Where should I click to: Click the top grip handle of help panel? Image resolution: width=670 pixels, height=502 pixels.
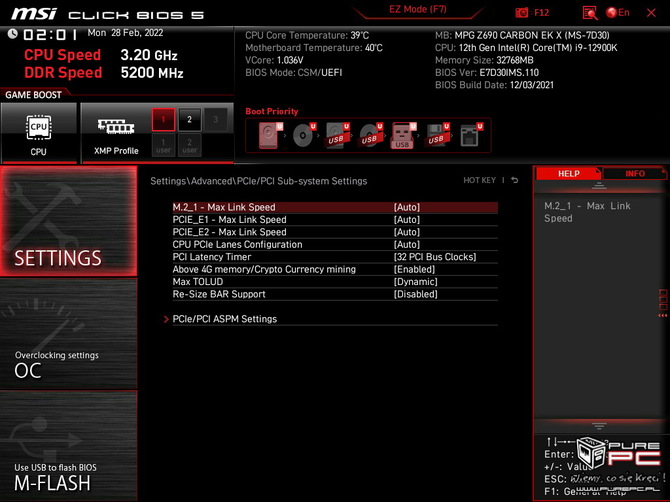pyautogui.click(x=599, y=186)
